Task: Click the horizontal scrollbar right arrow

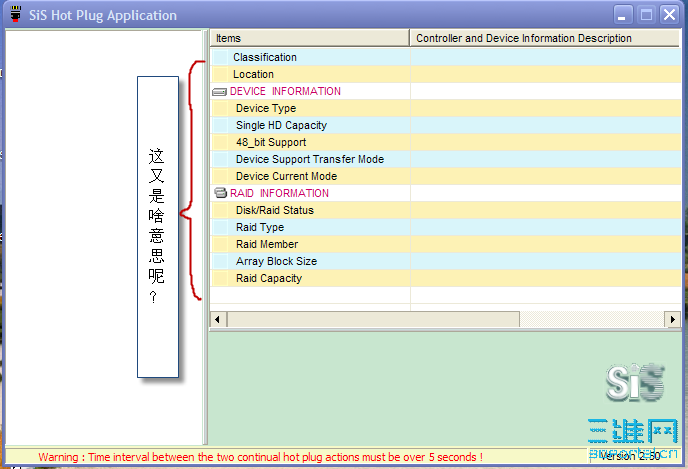Action: (673, 319)
